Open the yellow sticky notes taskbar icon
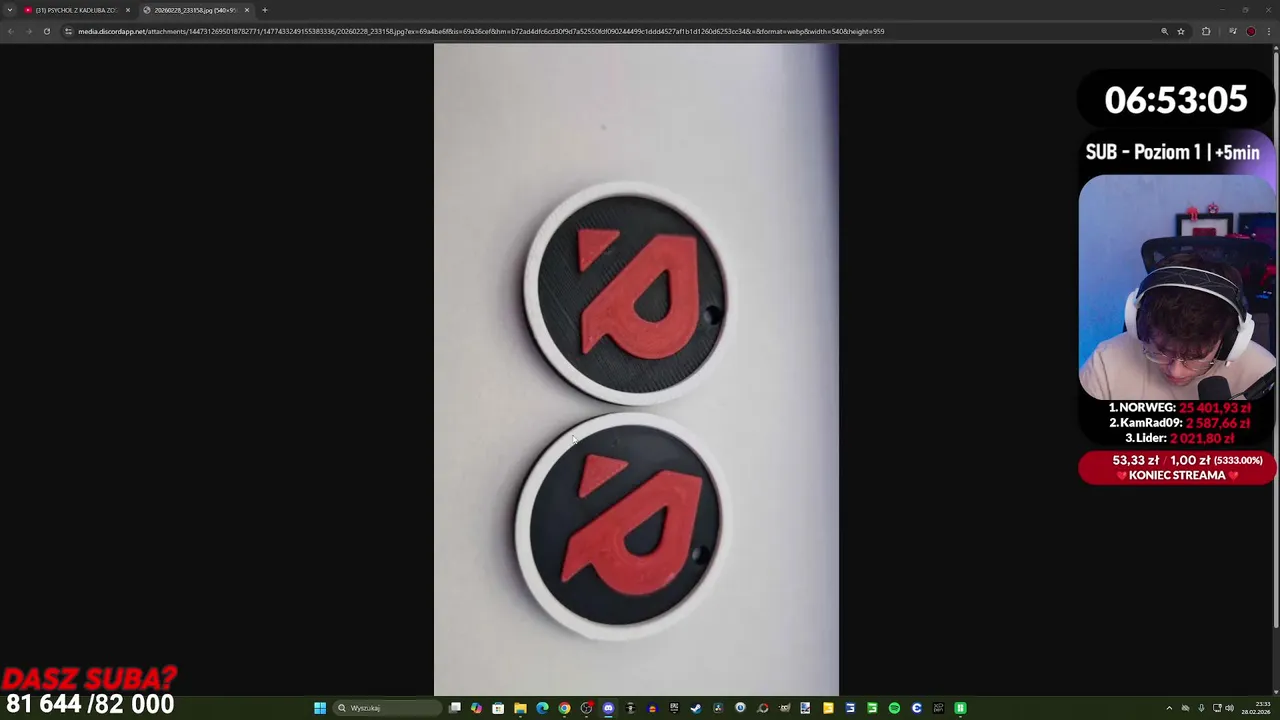The width and height of the screenshot is (1280, 720). tap(828, 708)
